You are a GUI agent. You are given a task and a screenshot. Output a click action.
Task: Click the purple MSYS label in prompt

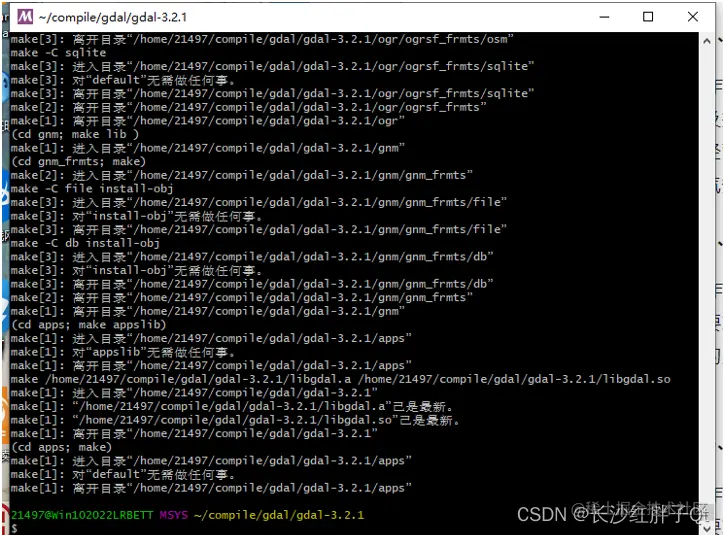[x=174, y=515]
